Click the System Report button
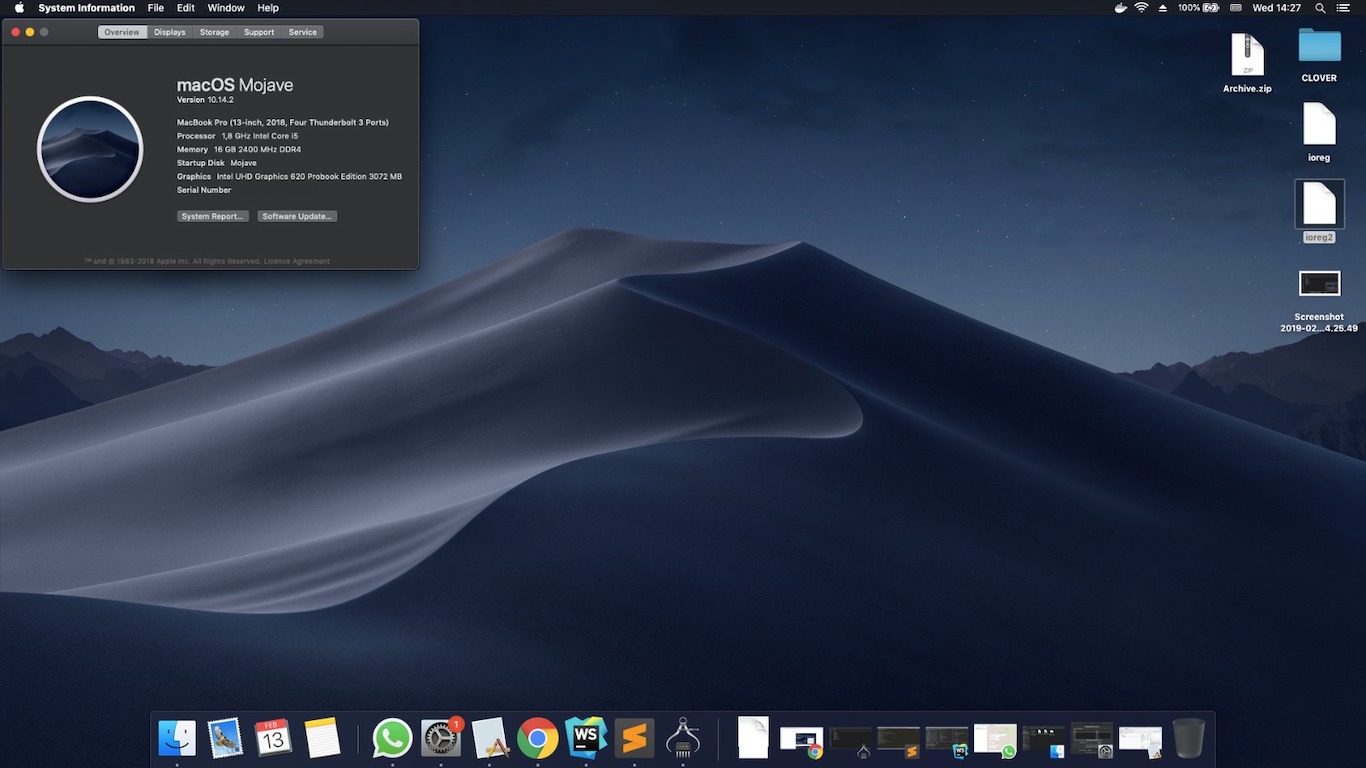 (212, 215)
